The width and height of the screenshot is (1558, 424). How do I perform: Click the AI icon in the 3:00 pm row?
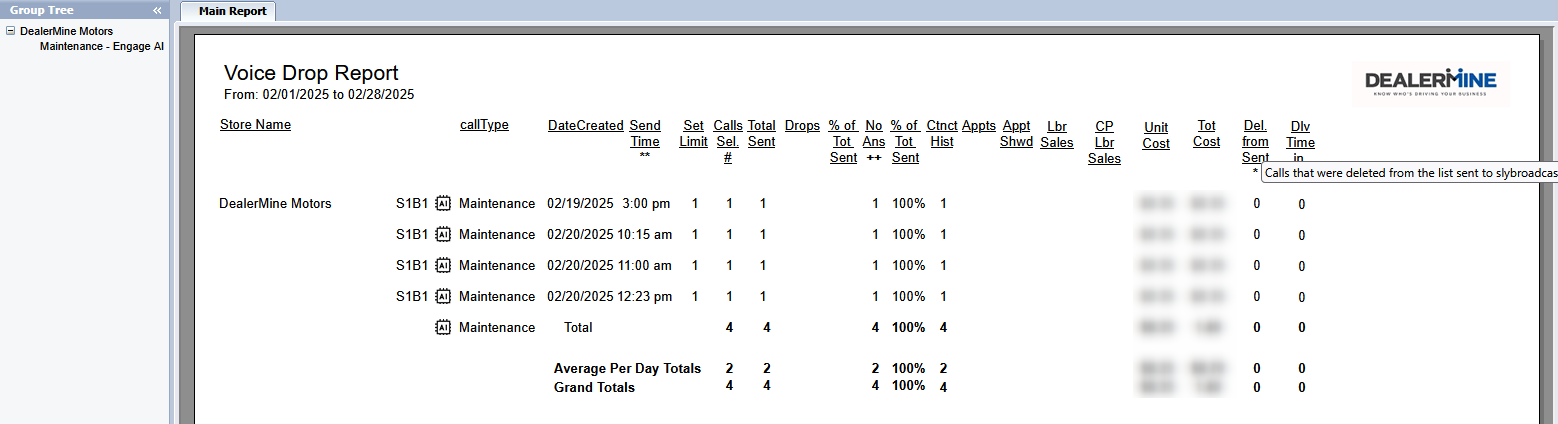tap(444, 203)
